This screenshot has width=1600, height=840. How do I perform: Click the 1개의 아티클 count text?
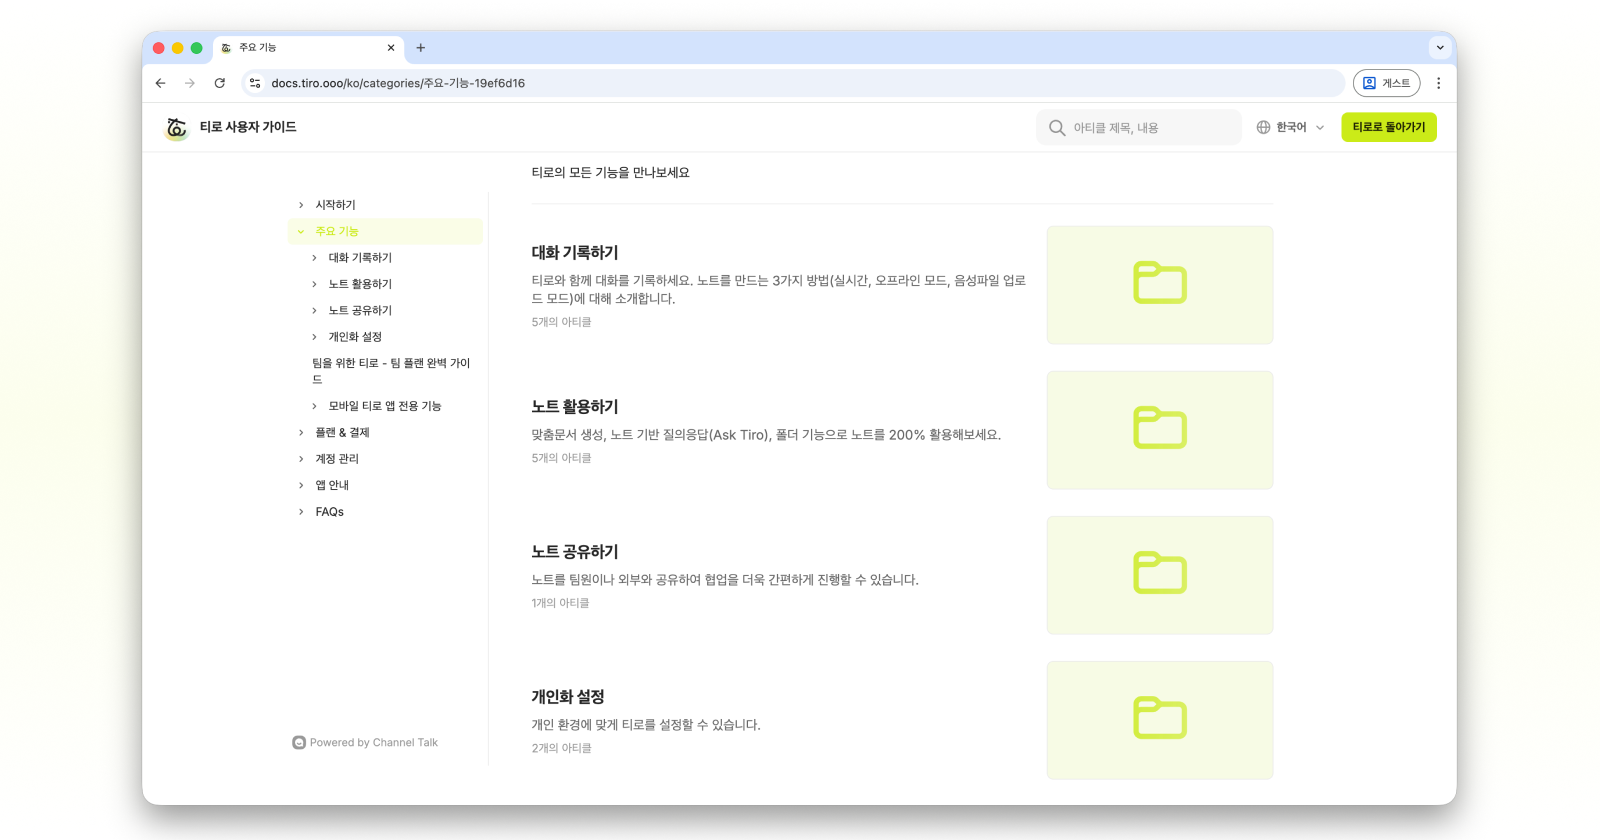pyautogui.click(x=561, y=603)
